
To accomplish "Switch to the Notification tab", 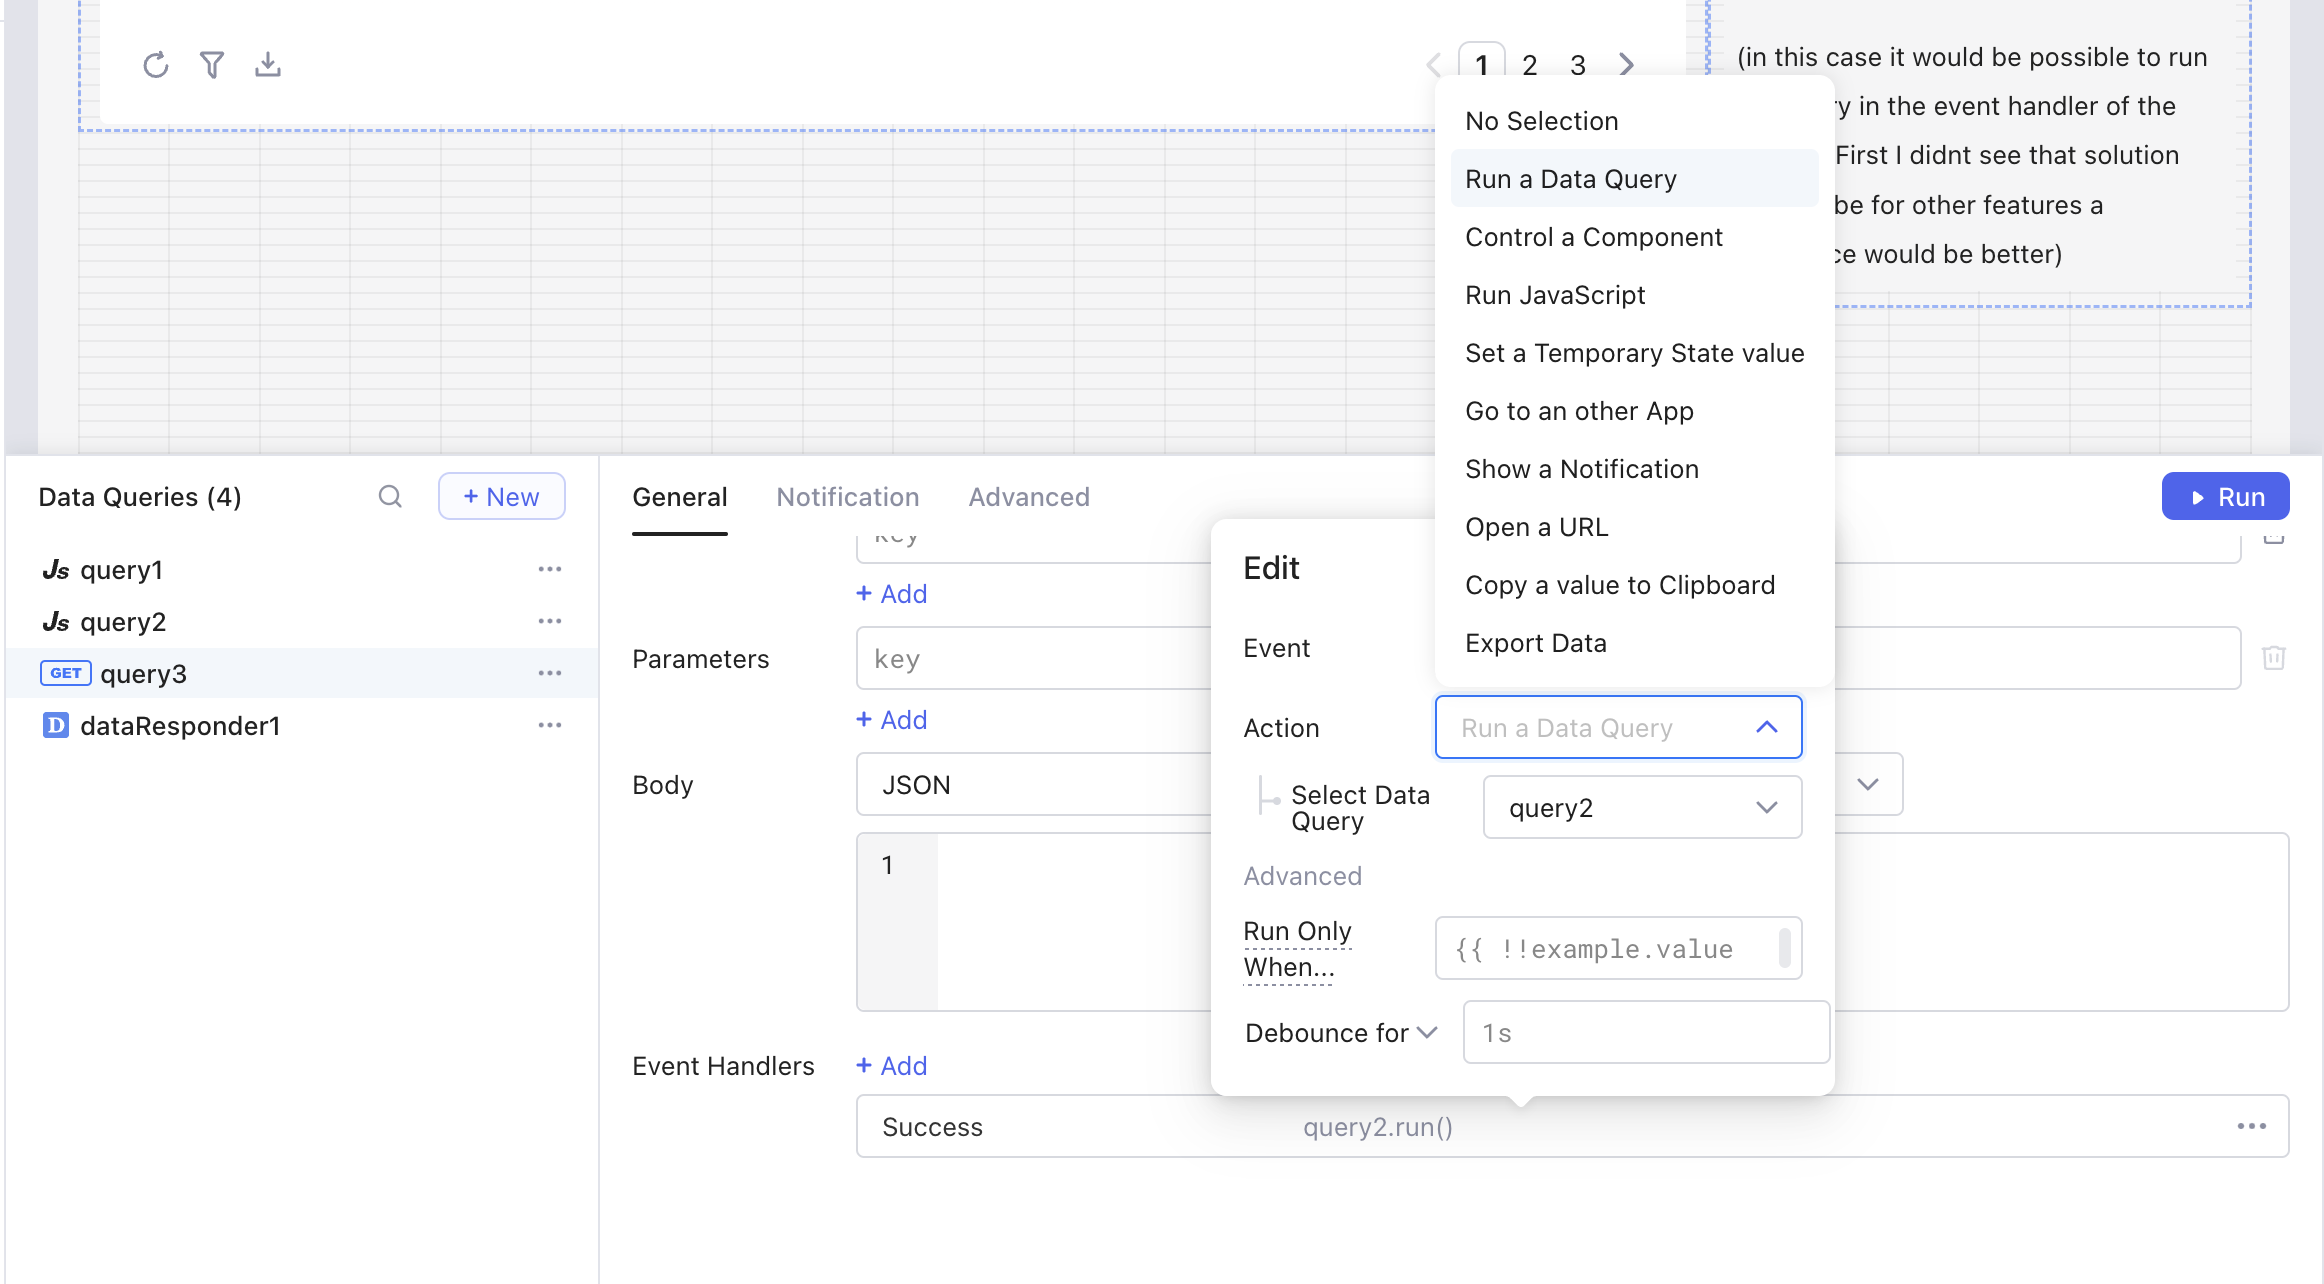I will pos(848,496).
